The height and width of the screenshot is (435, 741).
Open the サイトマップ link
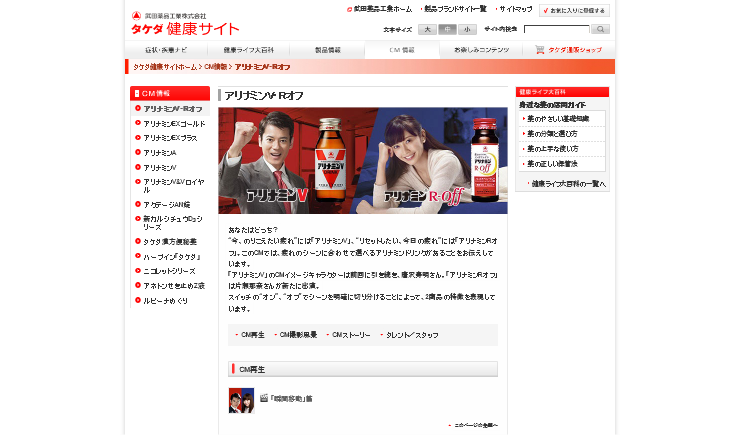516,9
